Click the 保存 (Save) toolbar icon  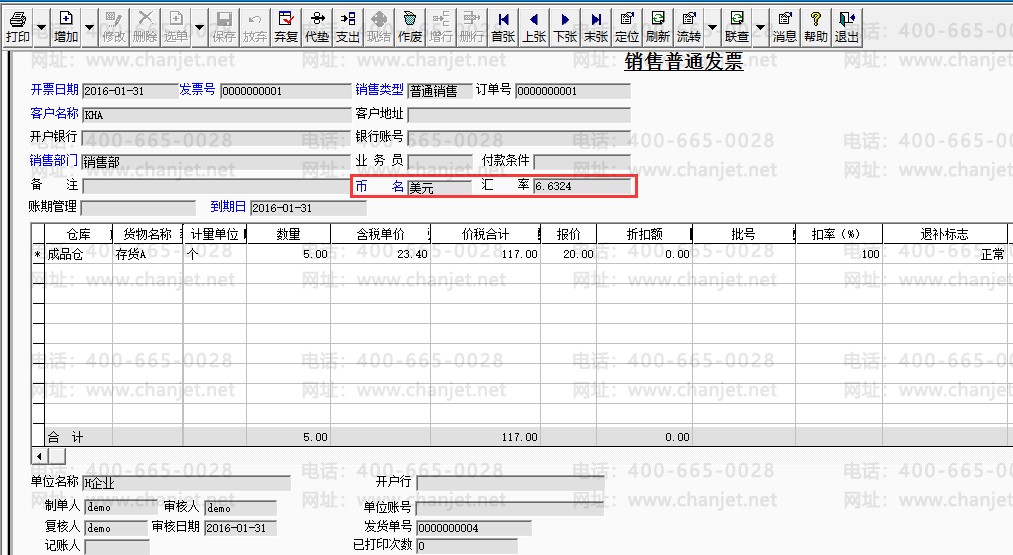tap(224, 27)
